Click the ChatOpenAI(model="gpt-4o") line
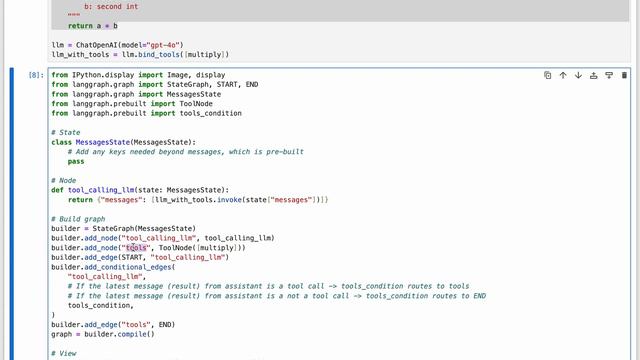Screen dimensions: 640x360 click(118, 45)
